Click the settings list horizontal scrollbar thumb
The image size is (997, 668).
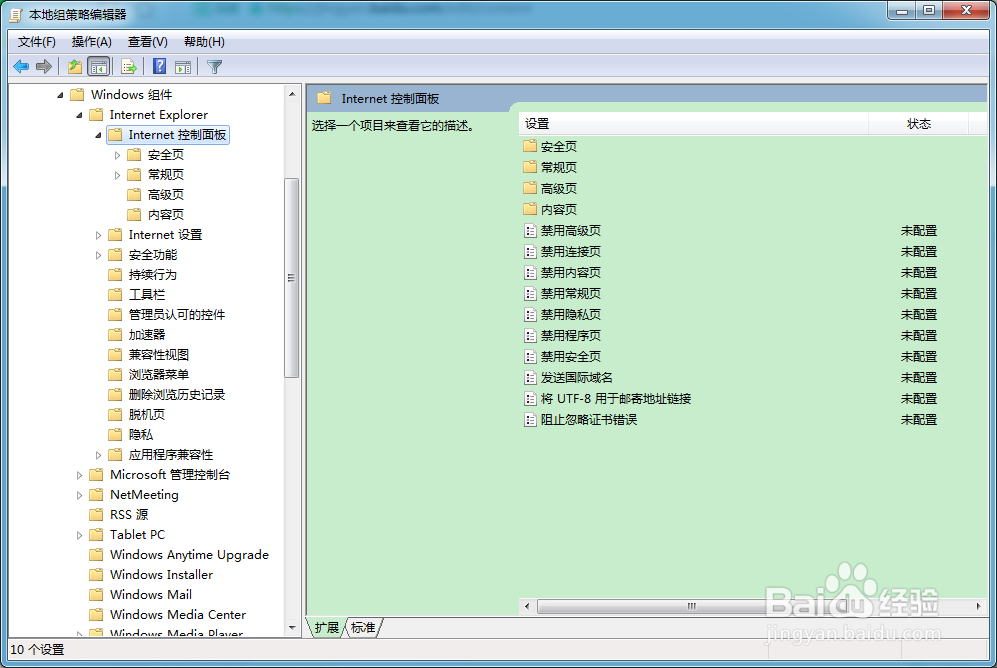(x=691, y=606)
